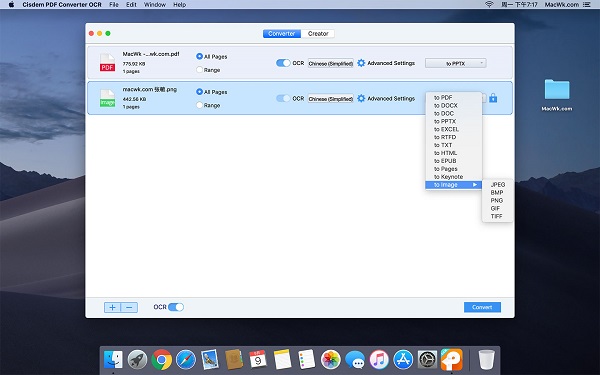600x375 pixels.
Task: Click Advanced Settings label in PDF row
Action: click(391, 63)
